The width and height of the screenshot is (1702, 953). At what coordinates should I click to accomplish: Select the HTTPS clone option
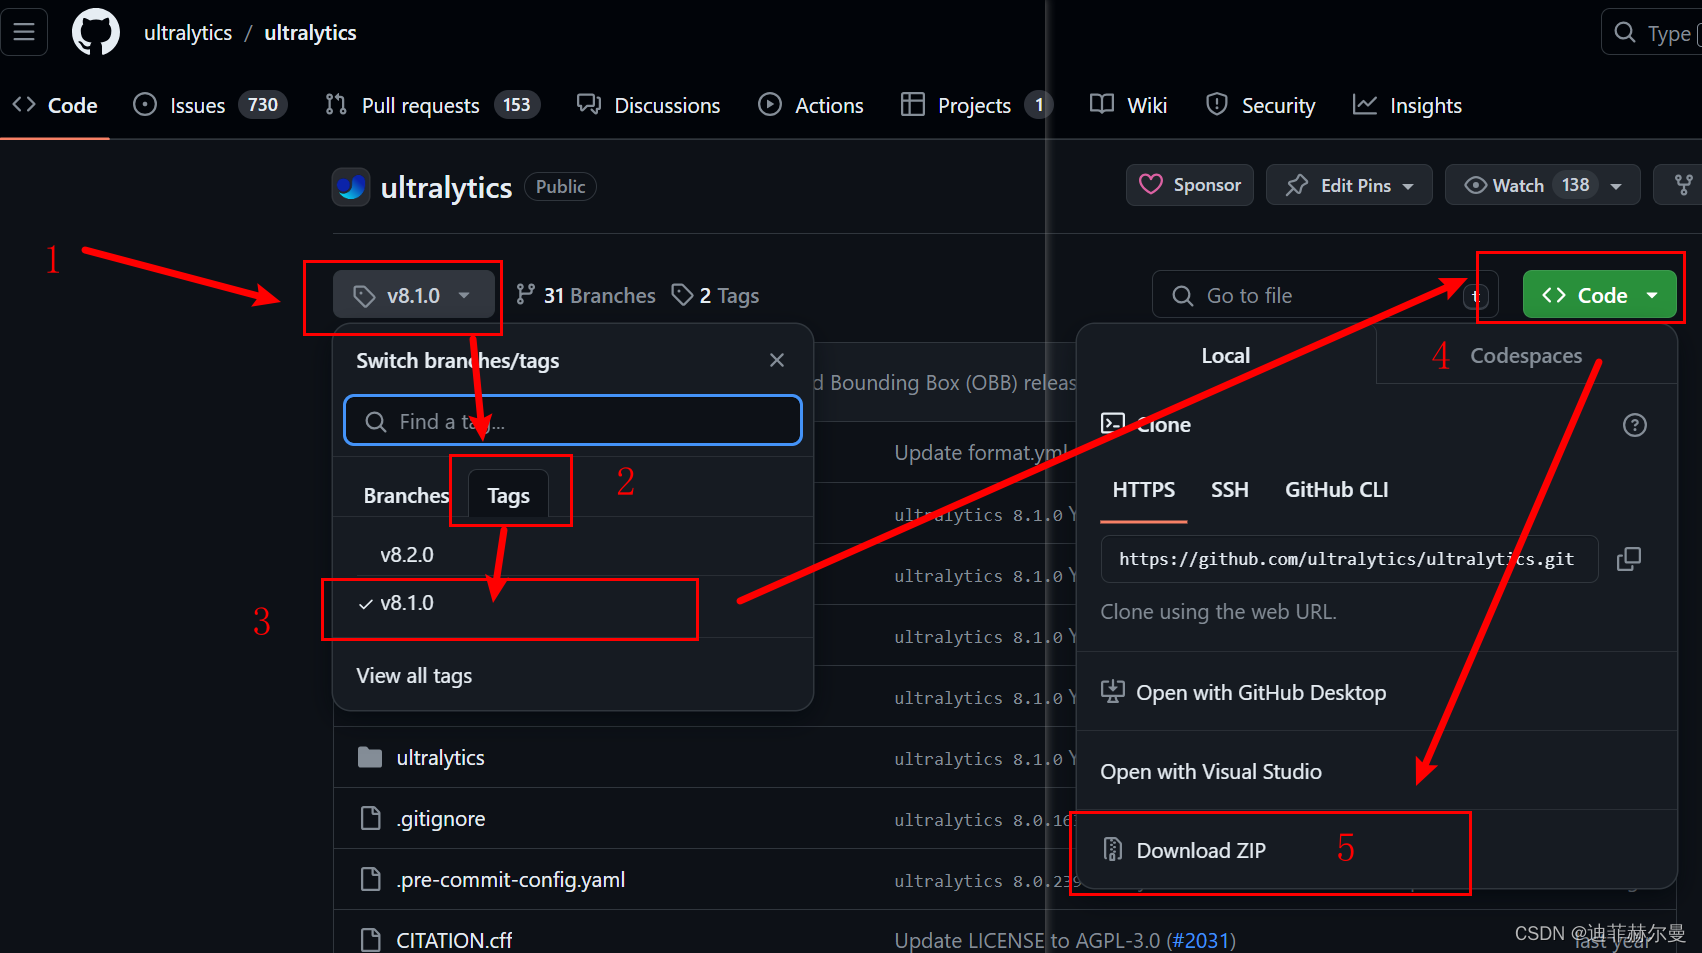[x=1144, y=490]
